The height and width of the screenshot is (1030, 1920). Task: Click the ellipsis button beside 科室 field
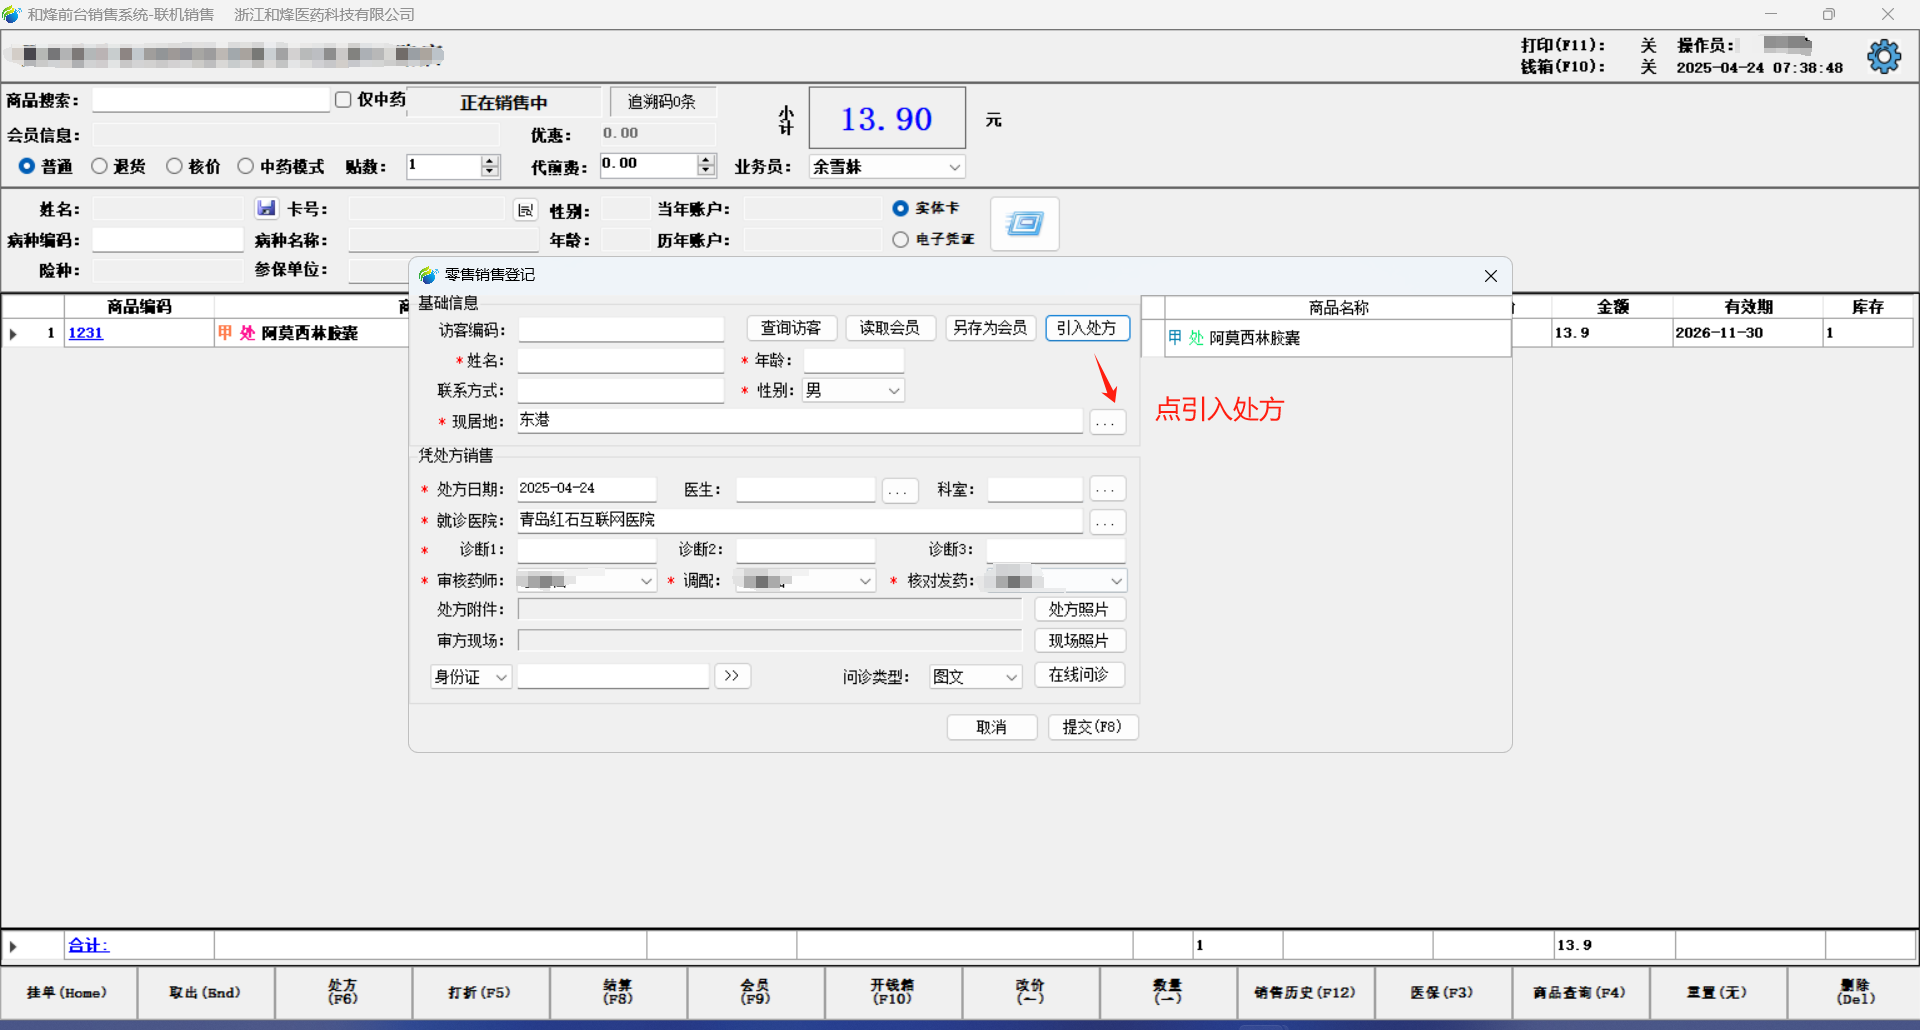pyautogui.click(x=1107, y=490)
